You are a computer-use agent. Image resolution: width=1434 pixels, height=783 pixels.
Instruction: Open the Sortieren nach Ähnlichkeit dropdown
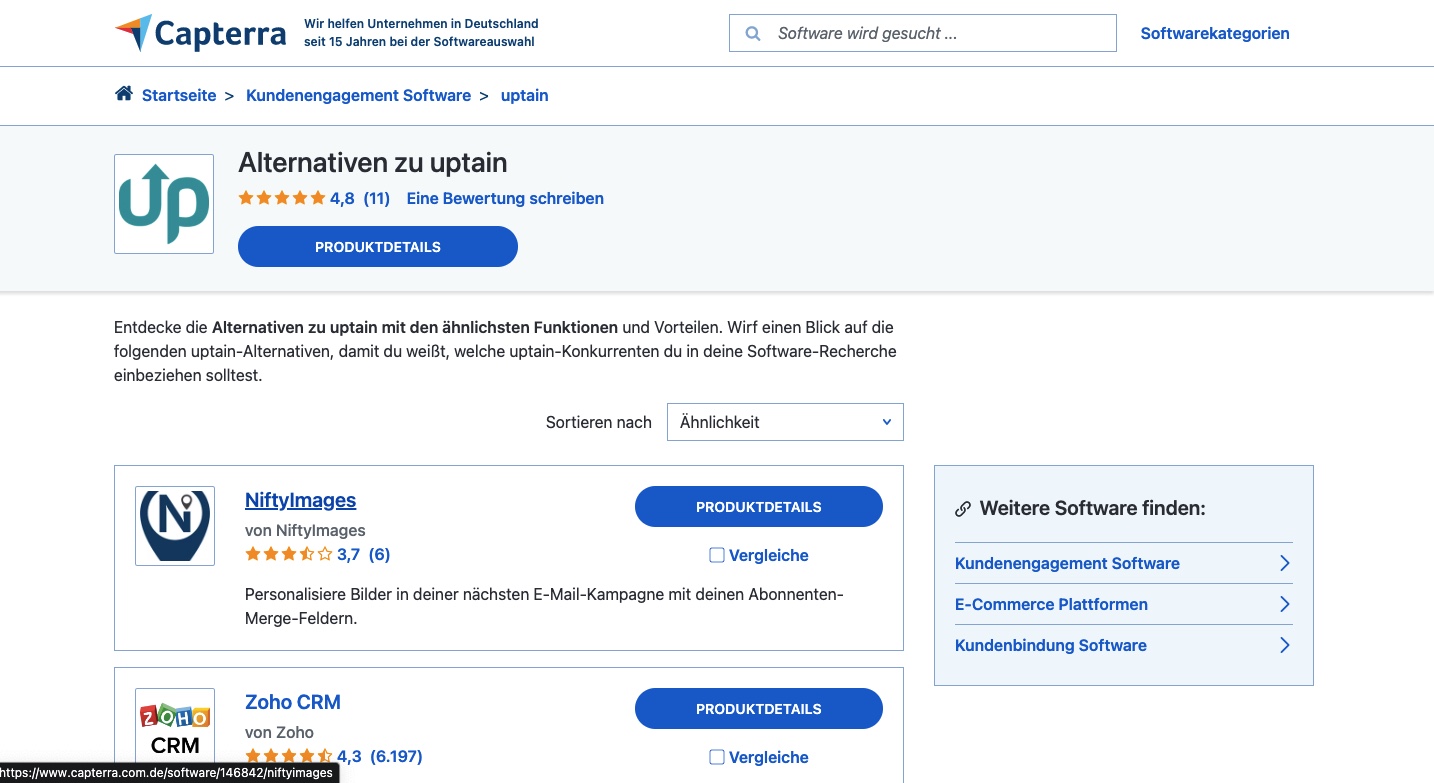pos(784,422)
